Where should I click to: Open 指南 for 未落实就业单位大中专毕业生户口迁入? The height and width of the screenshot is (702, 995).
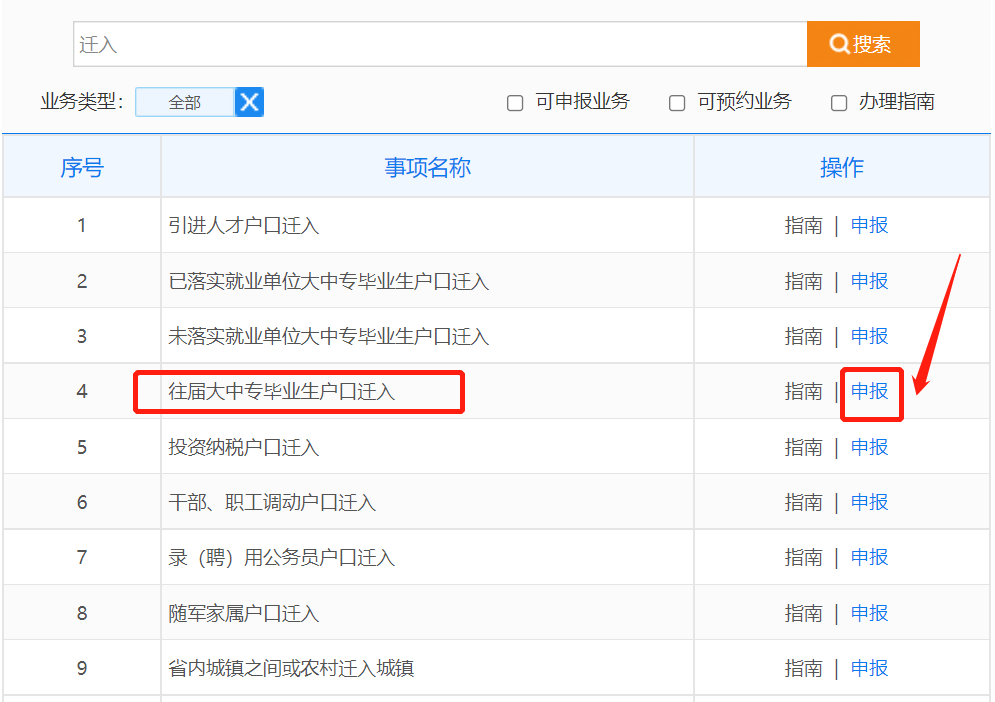[x=804, y=336]
